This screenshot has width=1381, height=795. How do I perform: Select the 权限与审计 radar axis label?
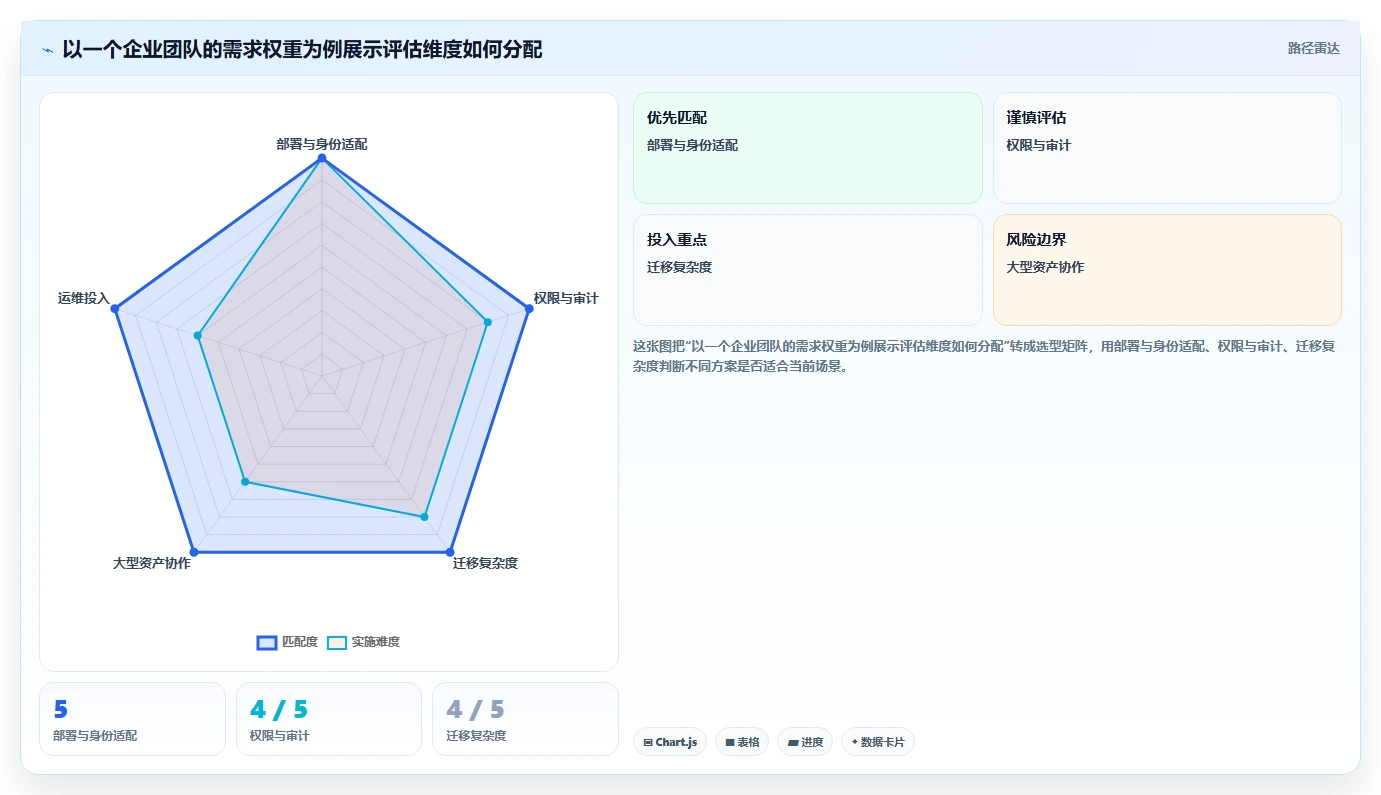tap(566, 298)
